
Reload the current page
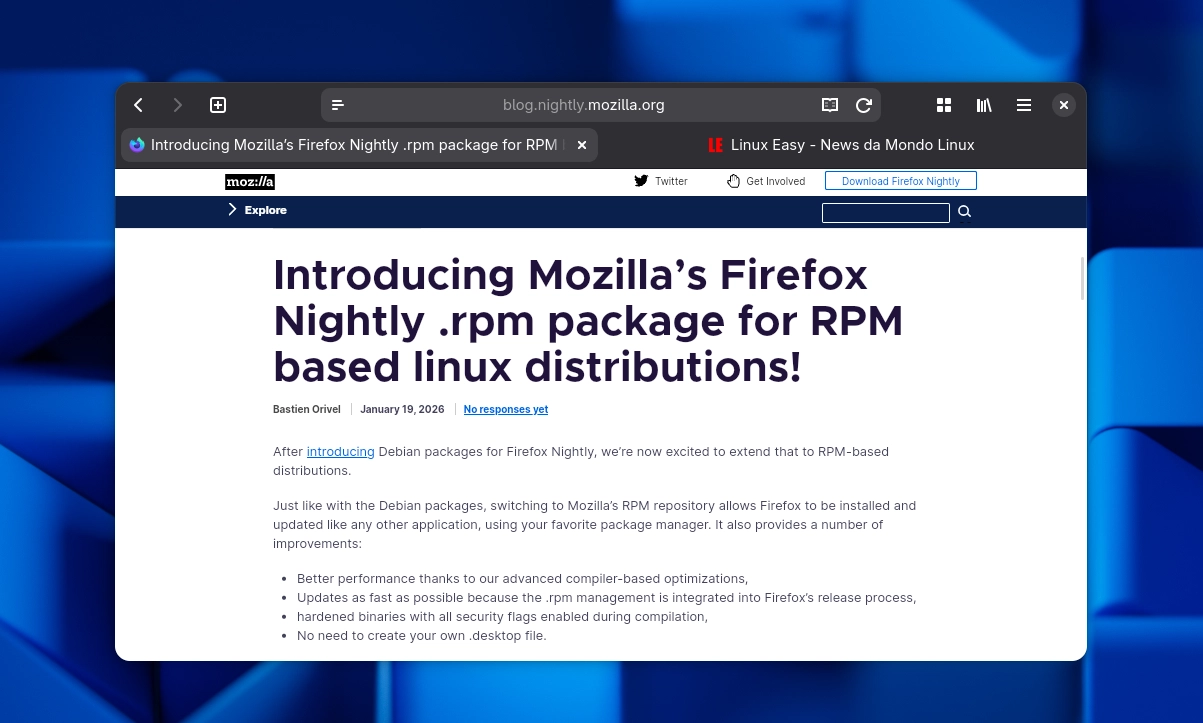864,105
